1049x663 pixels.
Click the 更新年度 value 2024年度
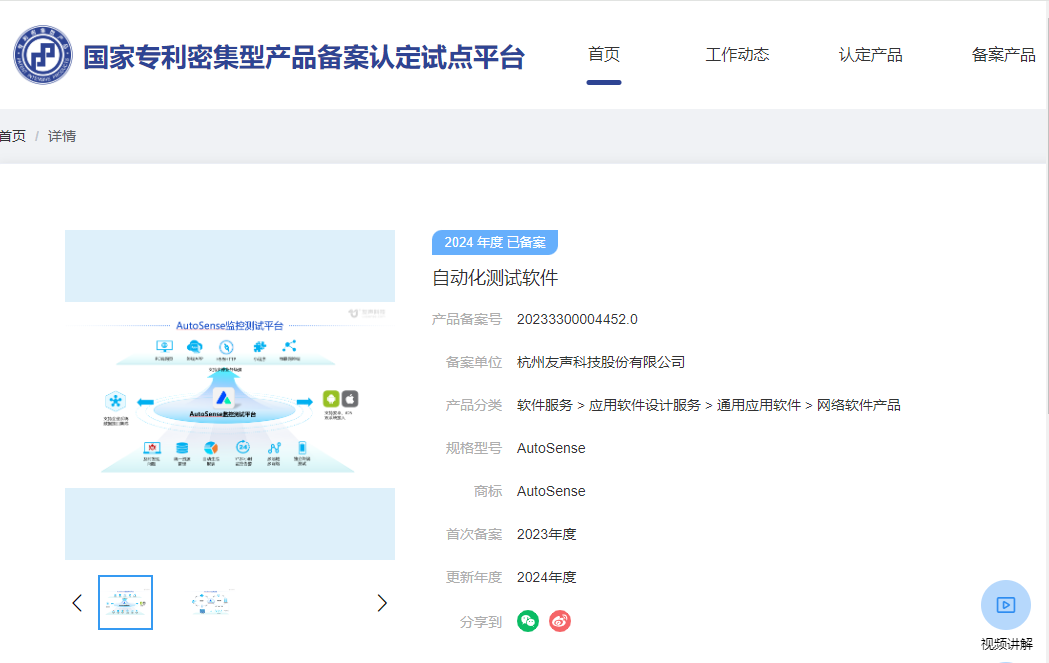(547, 577)
